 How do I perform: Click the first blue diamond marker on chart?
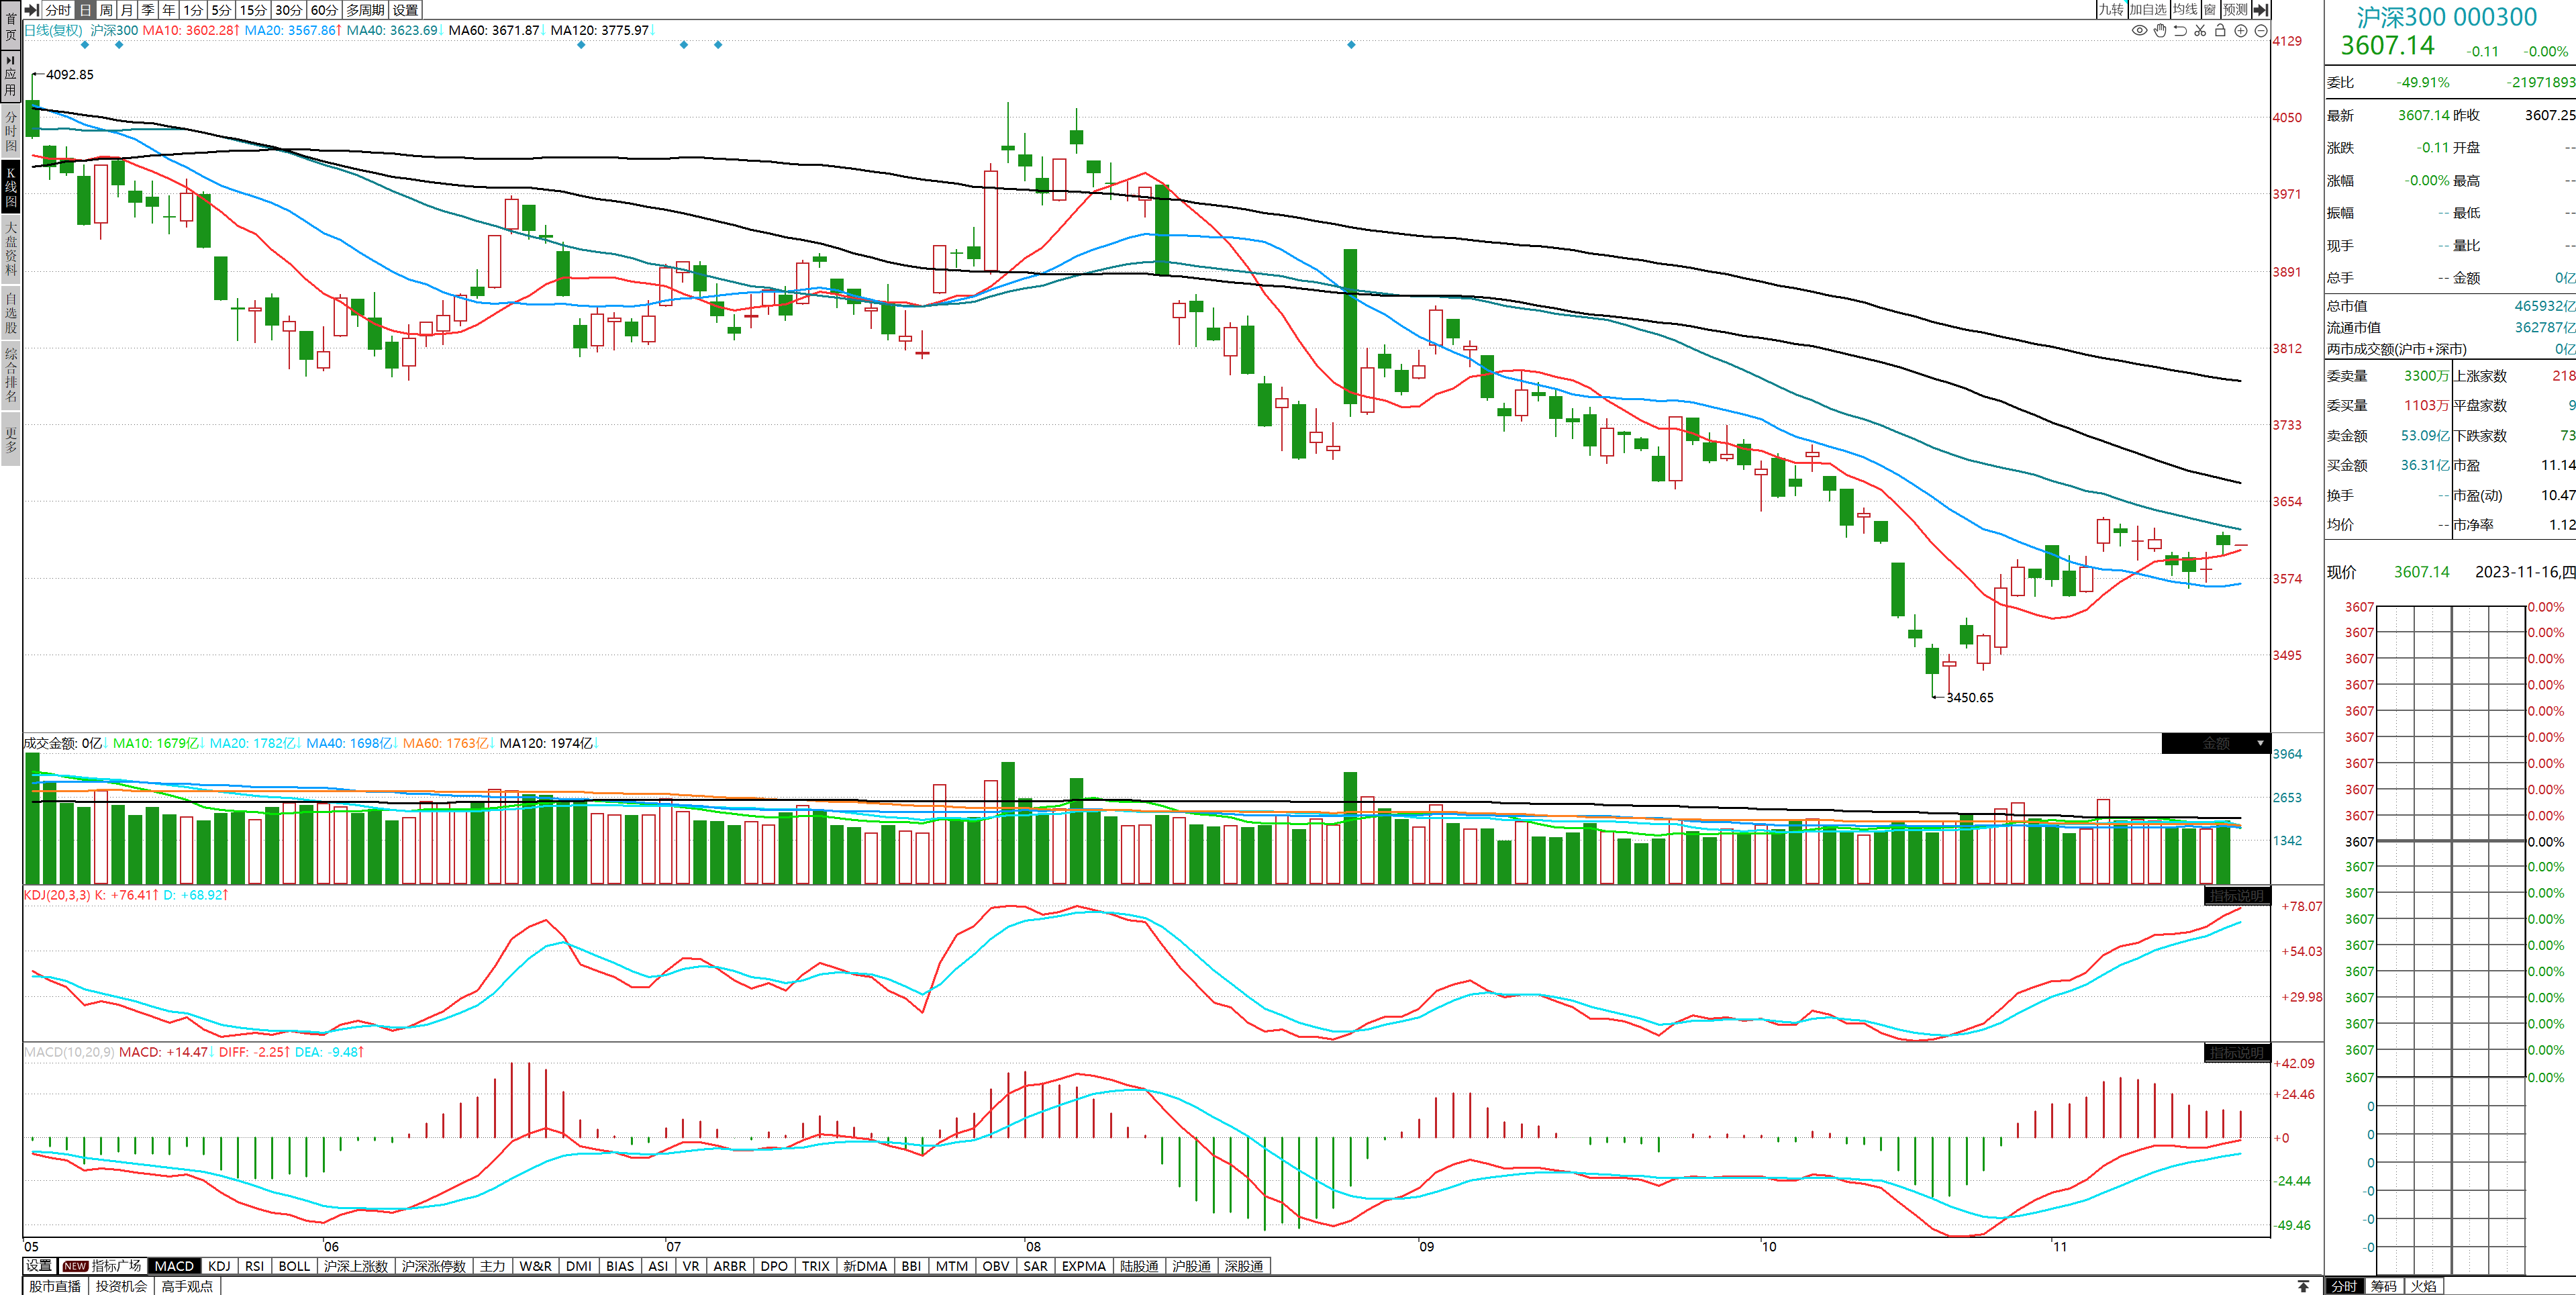point(85,45)
